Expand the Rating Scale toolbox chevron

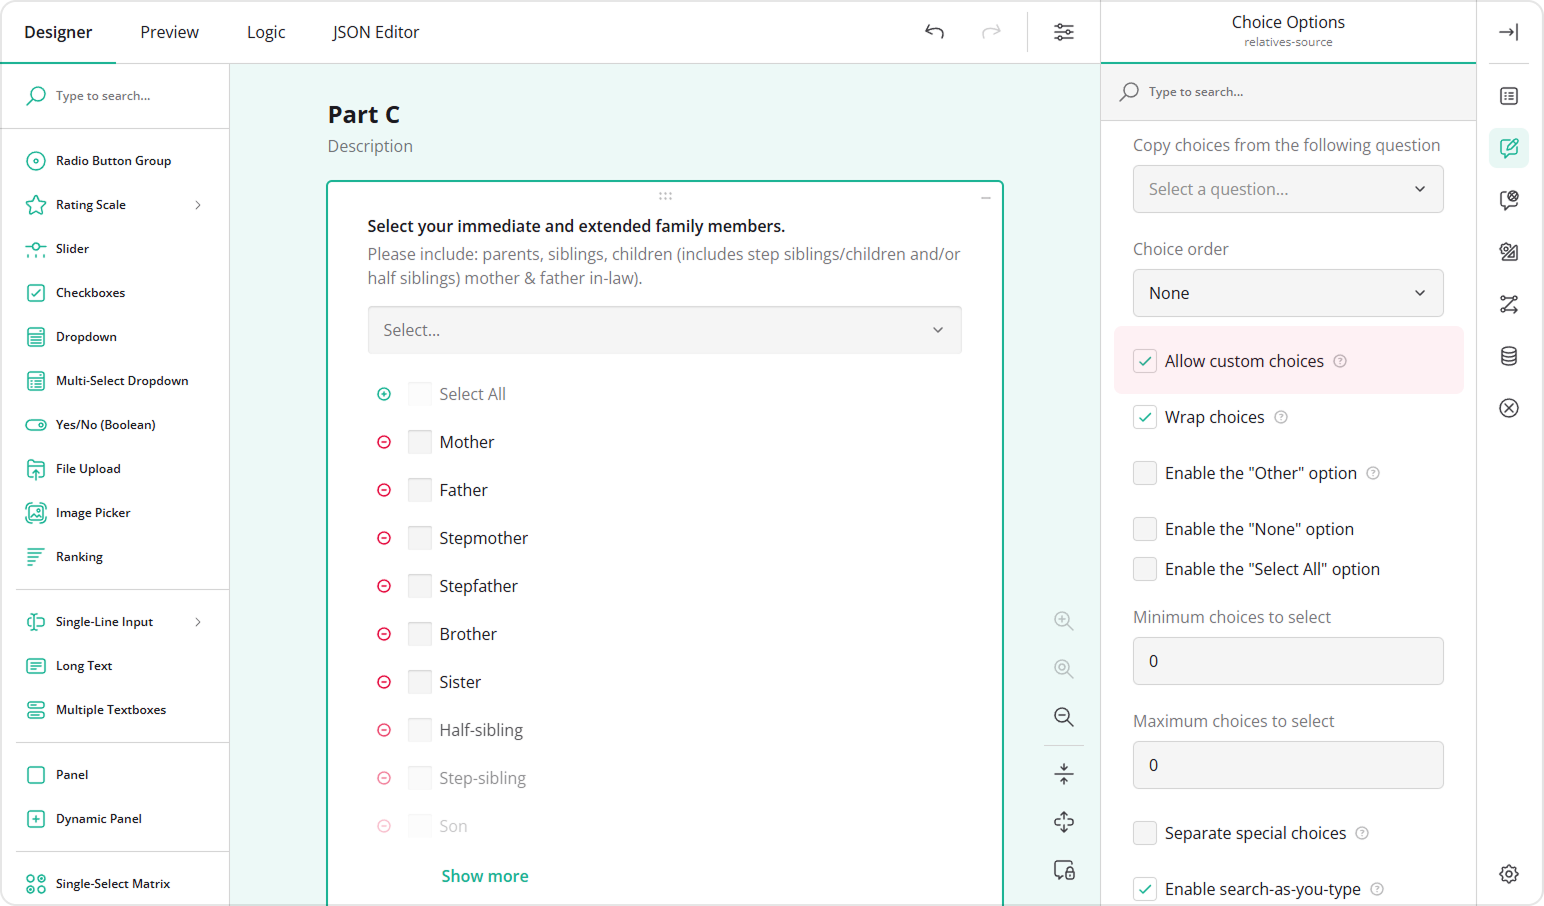coord(198,204)
